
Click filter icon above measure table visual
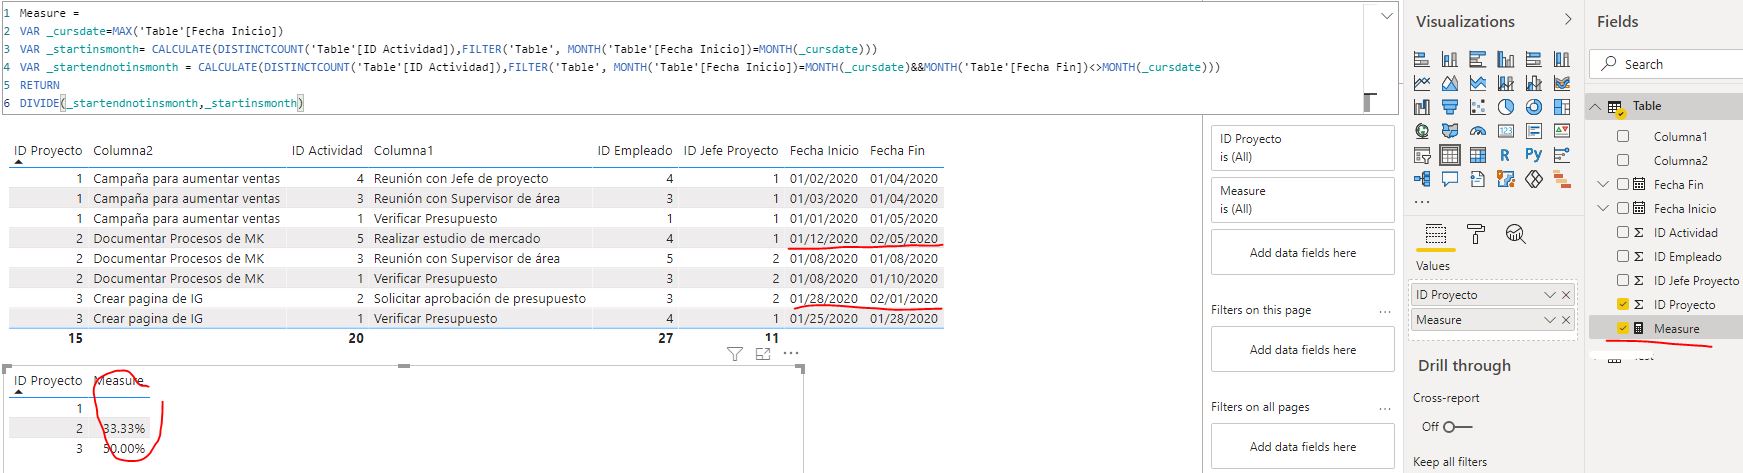[735, 354]
